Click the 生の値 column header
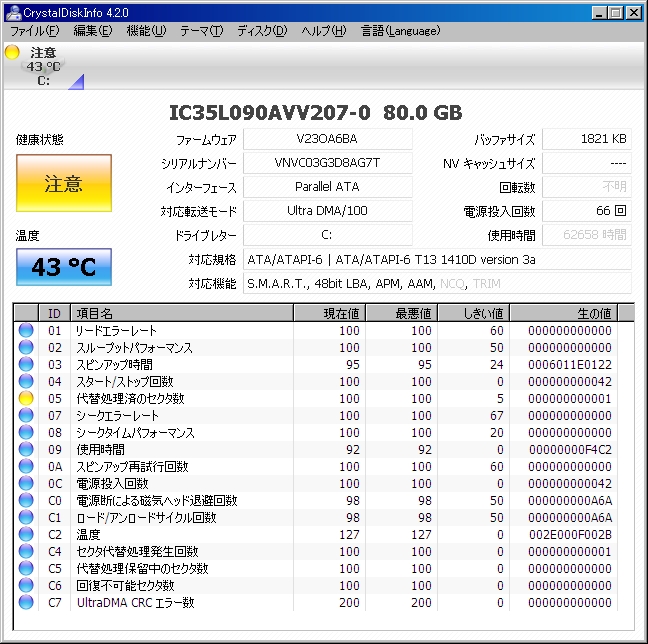Image resolution: width=648 pixels, height=644 pixels. click(x=564, y=313)
